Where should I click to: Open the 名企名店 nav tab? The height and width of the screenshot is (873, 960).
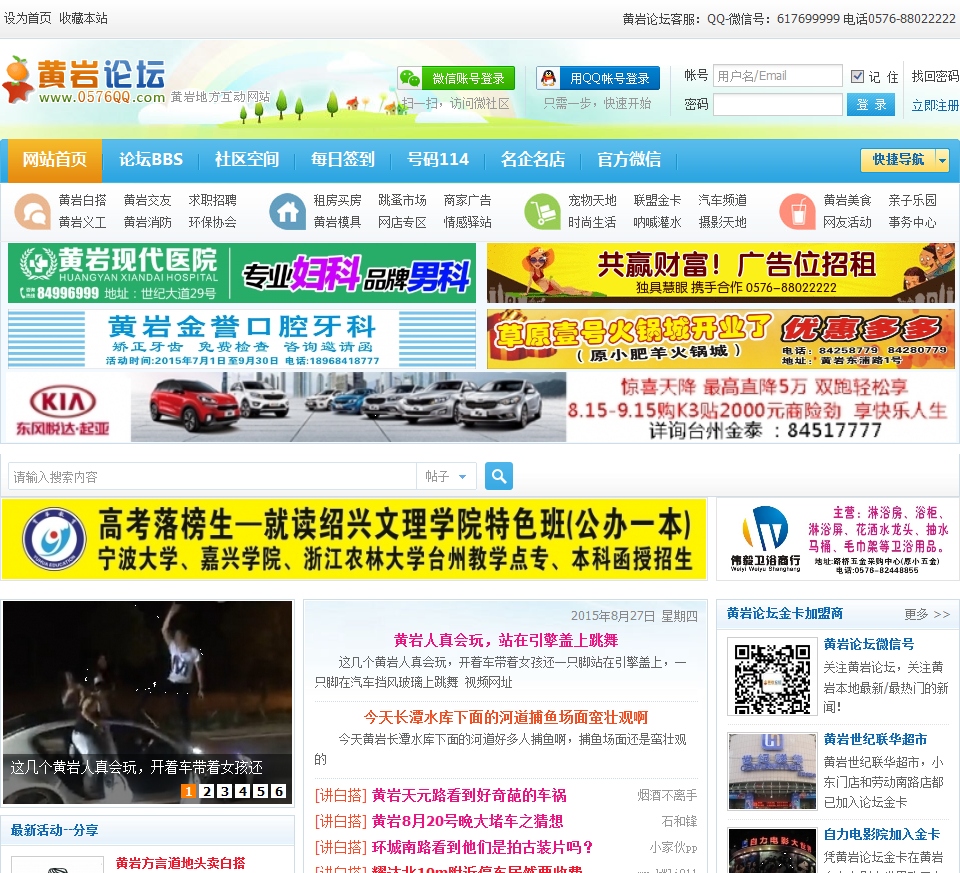click(x=533, y=160)
